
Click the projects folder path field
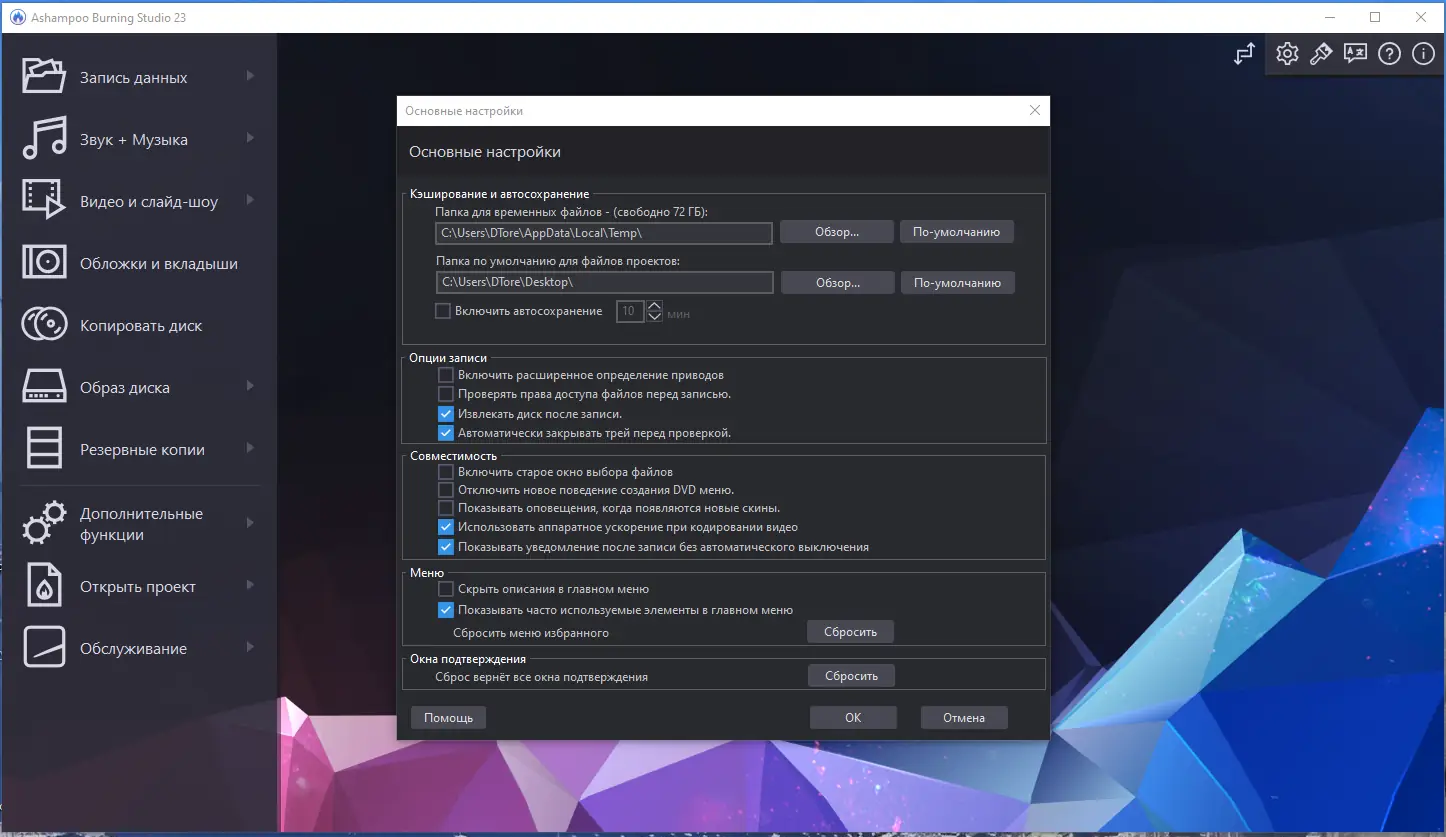click(x=604, y=283)
